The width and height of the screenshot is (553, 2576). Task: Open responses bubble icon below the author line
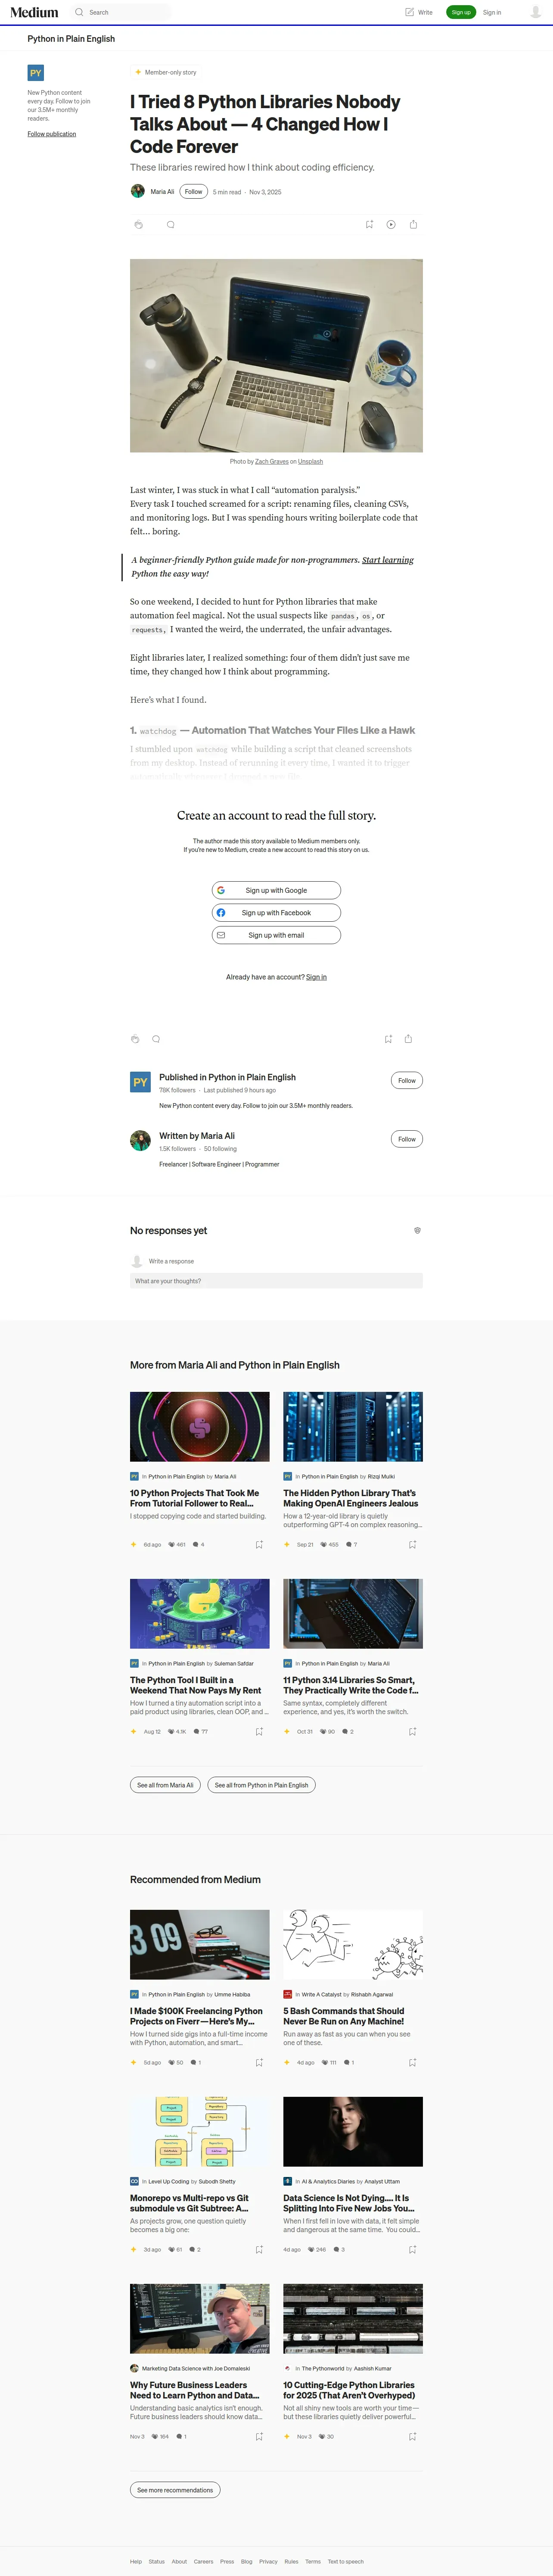coord(170,225)
